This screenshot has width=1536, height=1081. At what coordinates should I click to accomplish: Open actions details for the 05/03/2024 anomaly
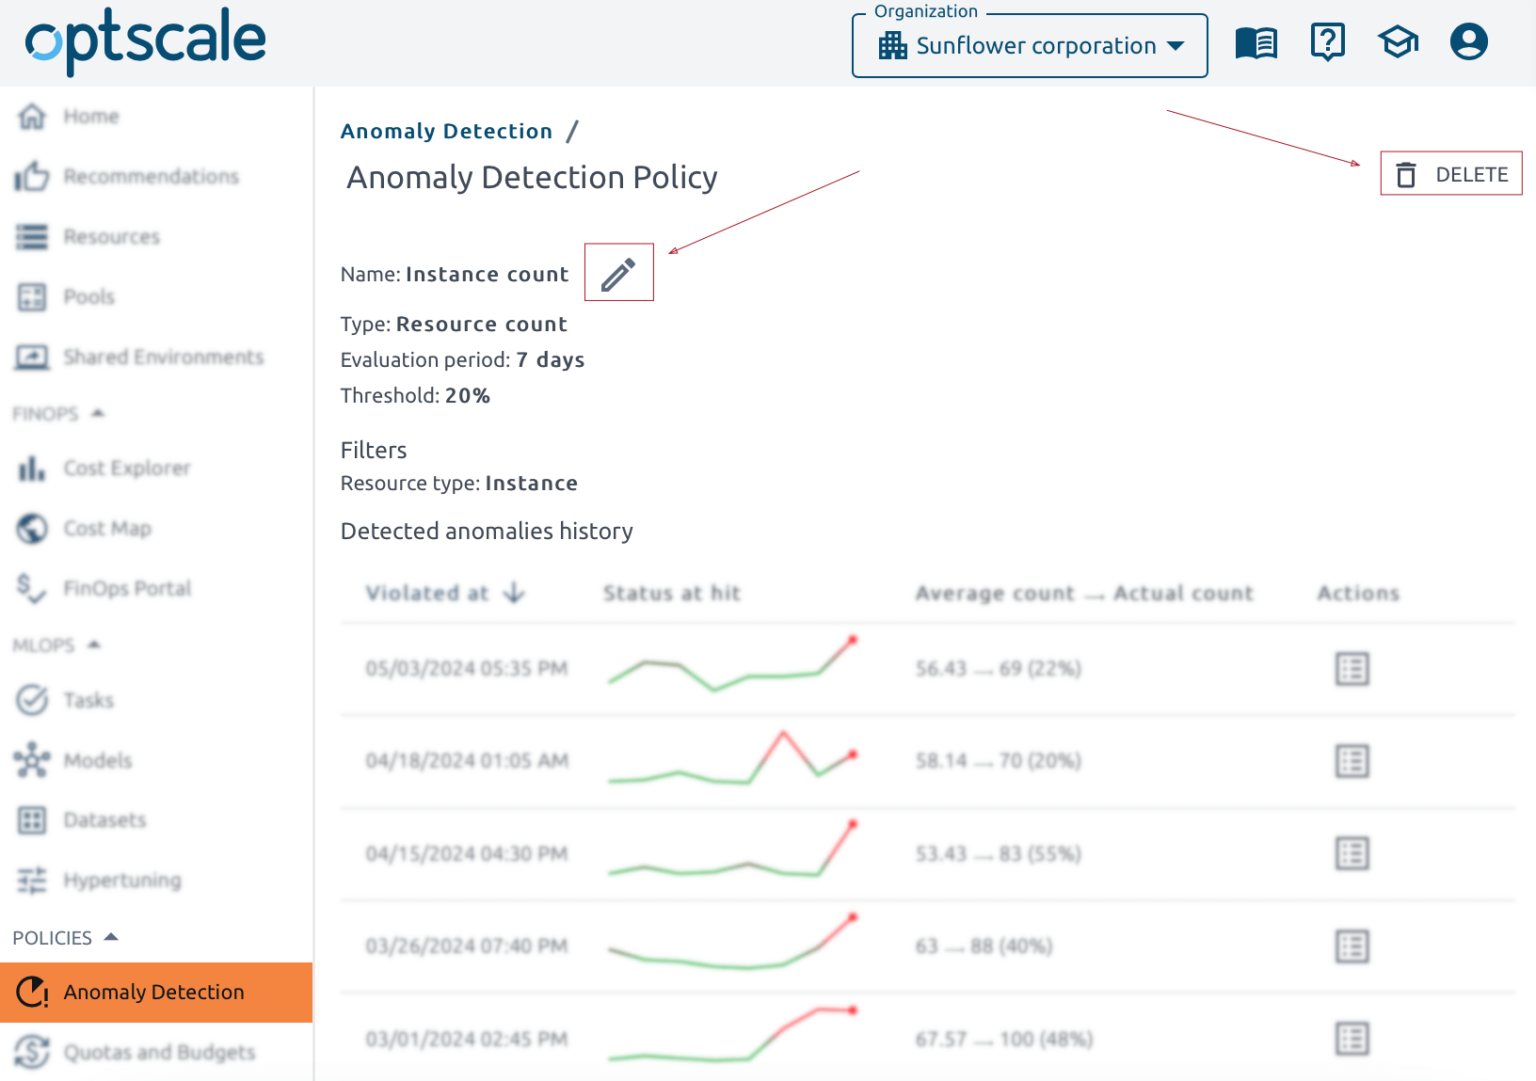(1352, 669)
